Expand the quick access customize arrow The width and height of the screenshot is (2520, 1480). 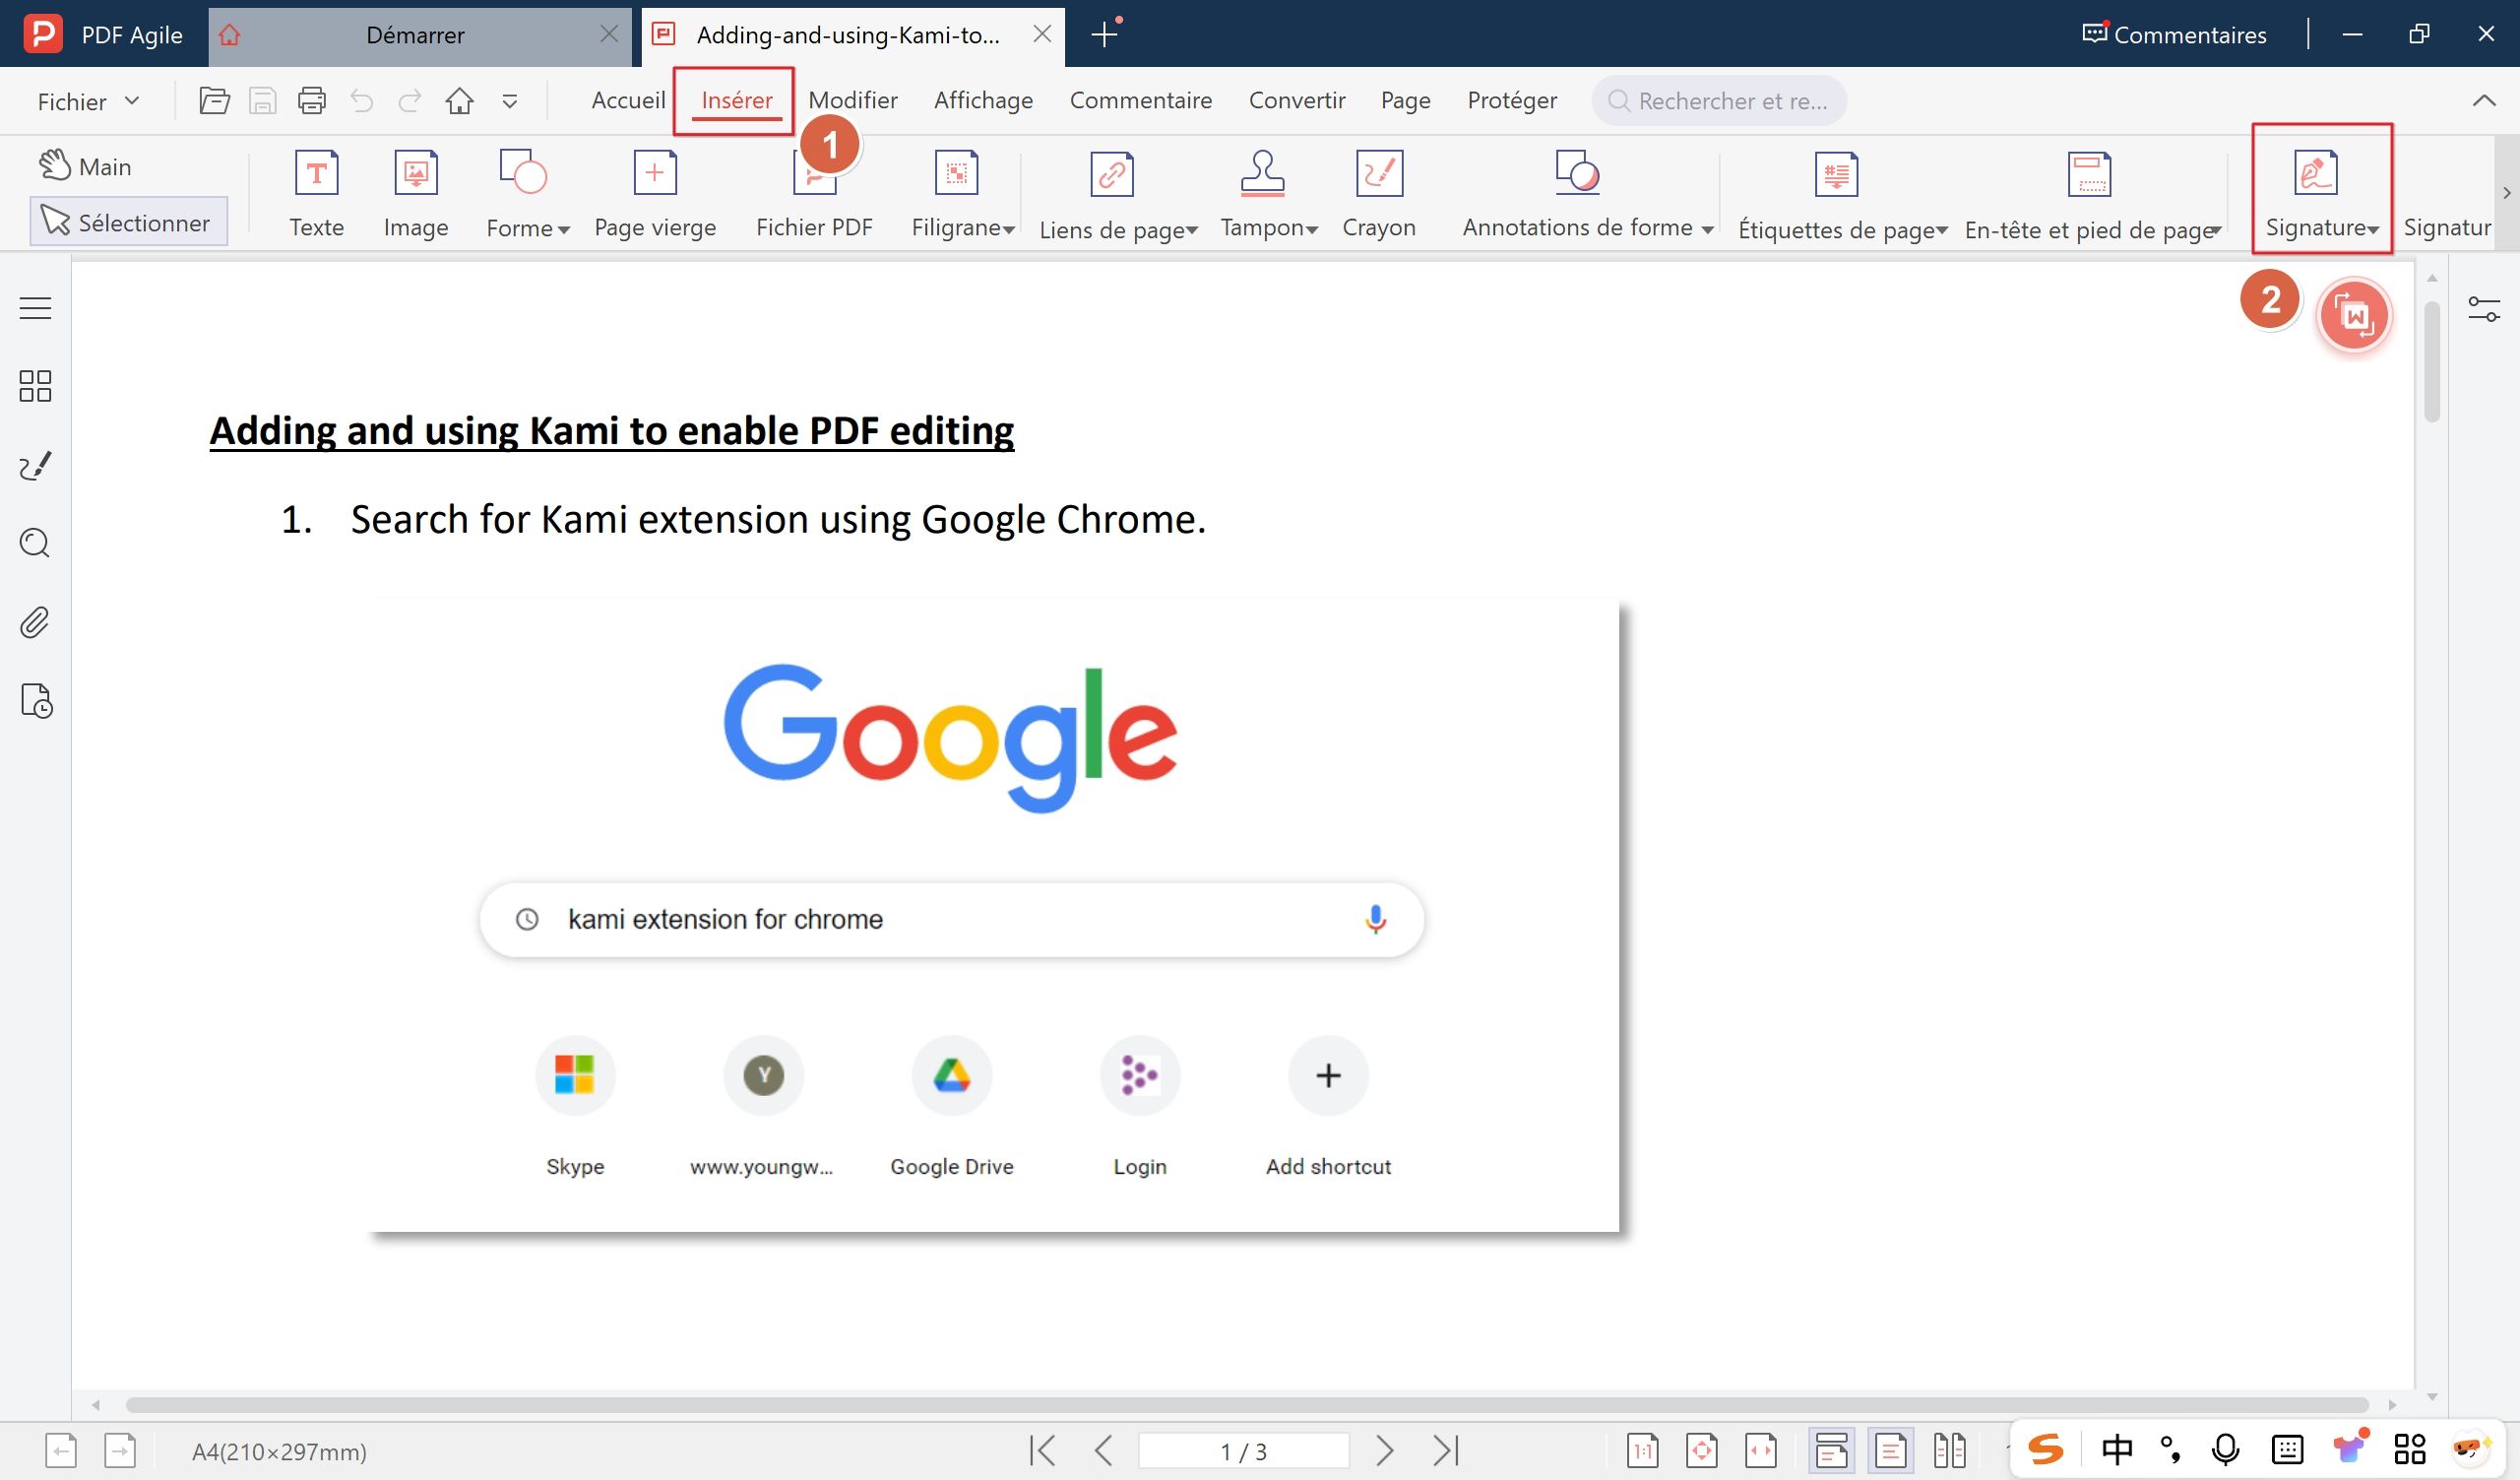(x=509, y=101)
